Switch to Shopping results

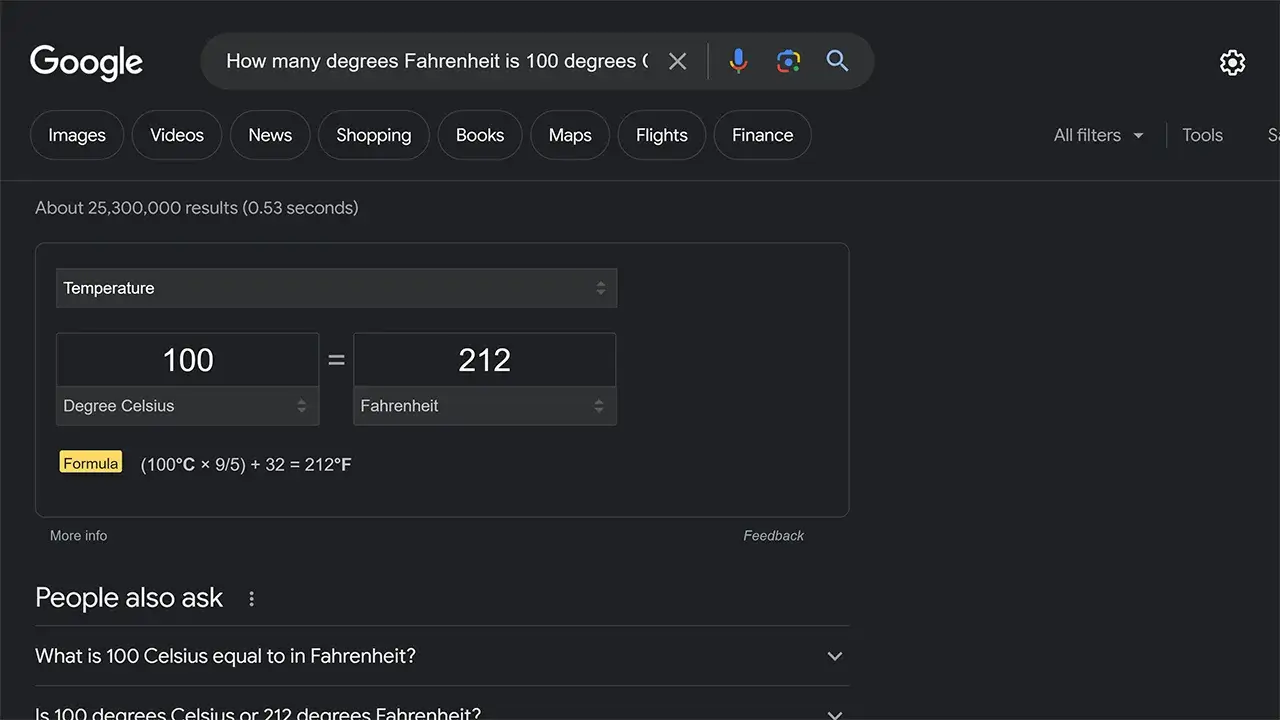[374, 135]
